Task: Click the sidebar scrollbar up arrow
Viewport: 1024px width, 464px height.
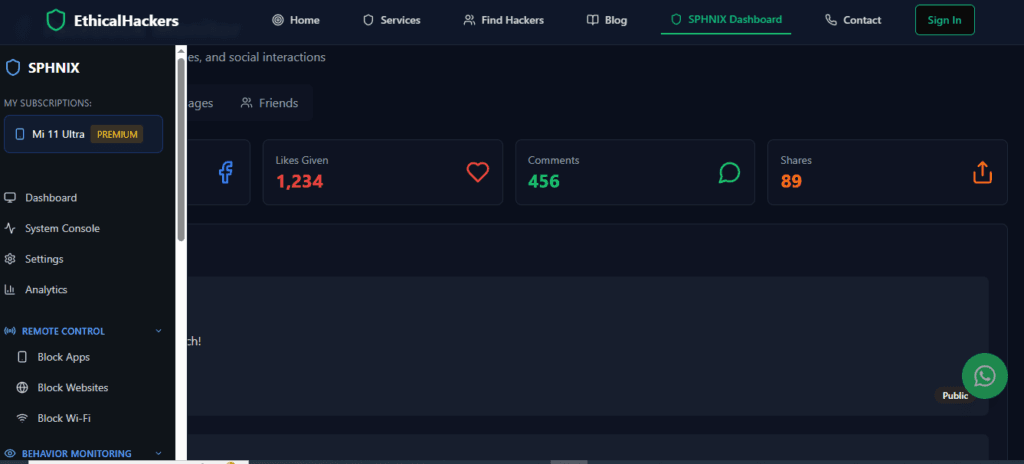Action: (181, 52)
